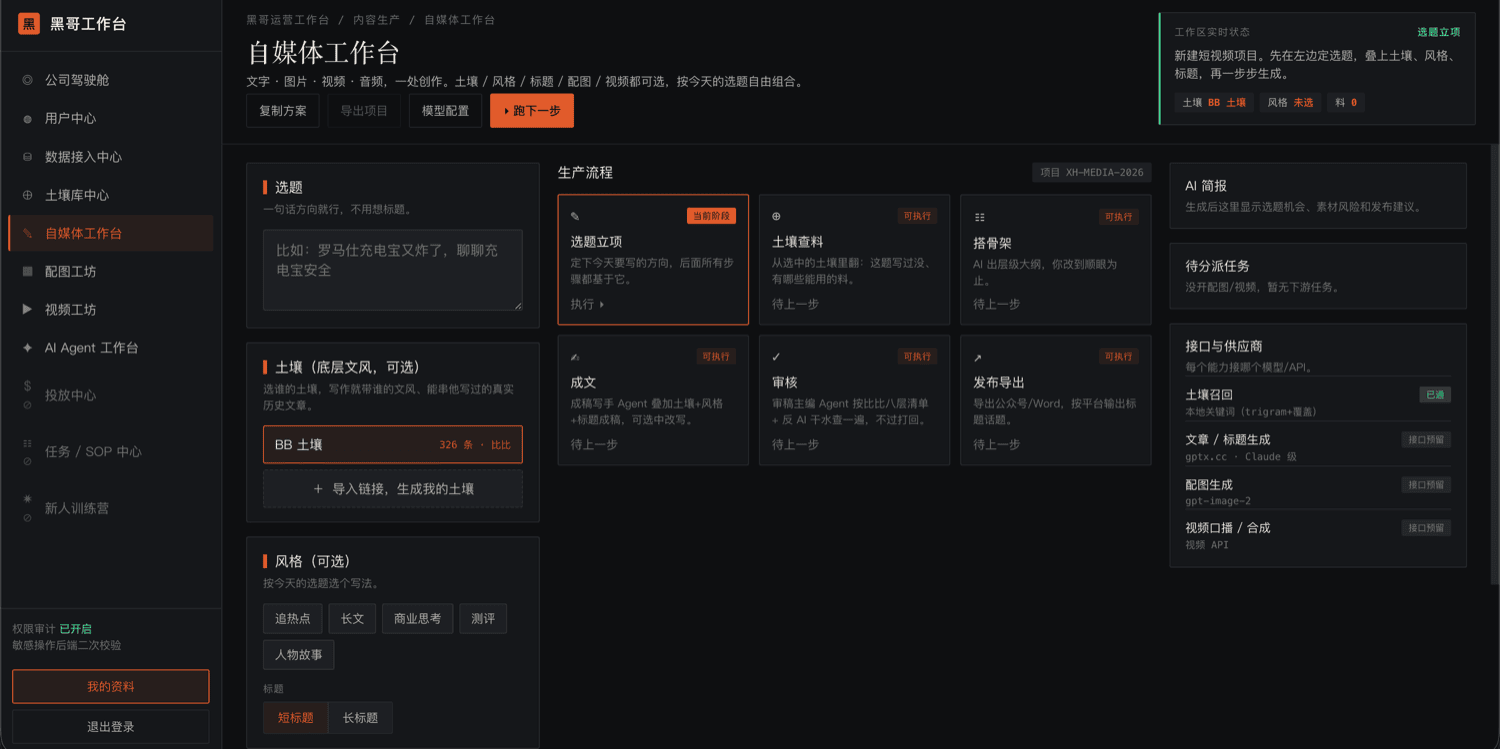Click the 投放中心 dollar icon
Screen dimensions: 1500x749
click(x=27, y=386)
